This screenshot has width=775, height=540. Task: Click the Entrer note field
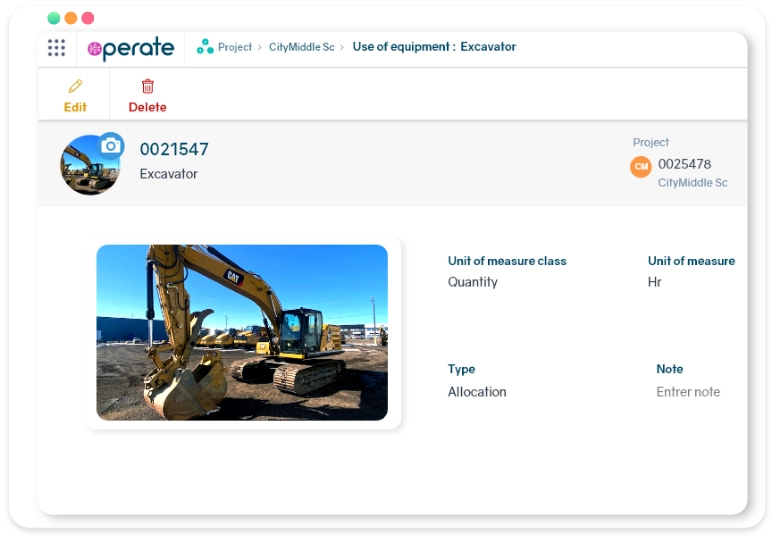coord(688,392)
